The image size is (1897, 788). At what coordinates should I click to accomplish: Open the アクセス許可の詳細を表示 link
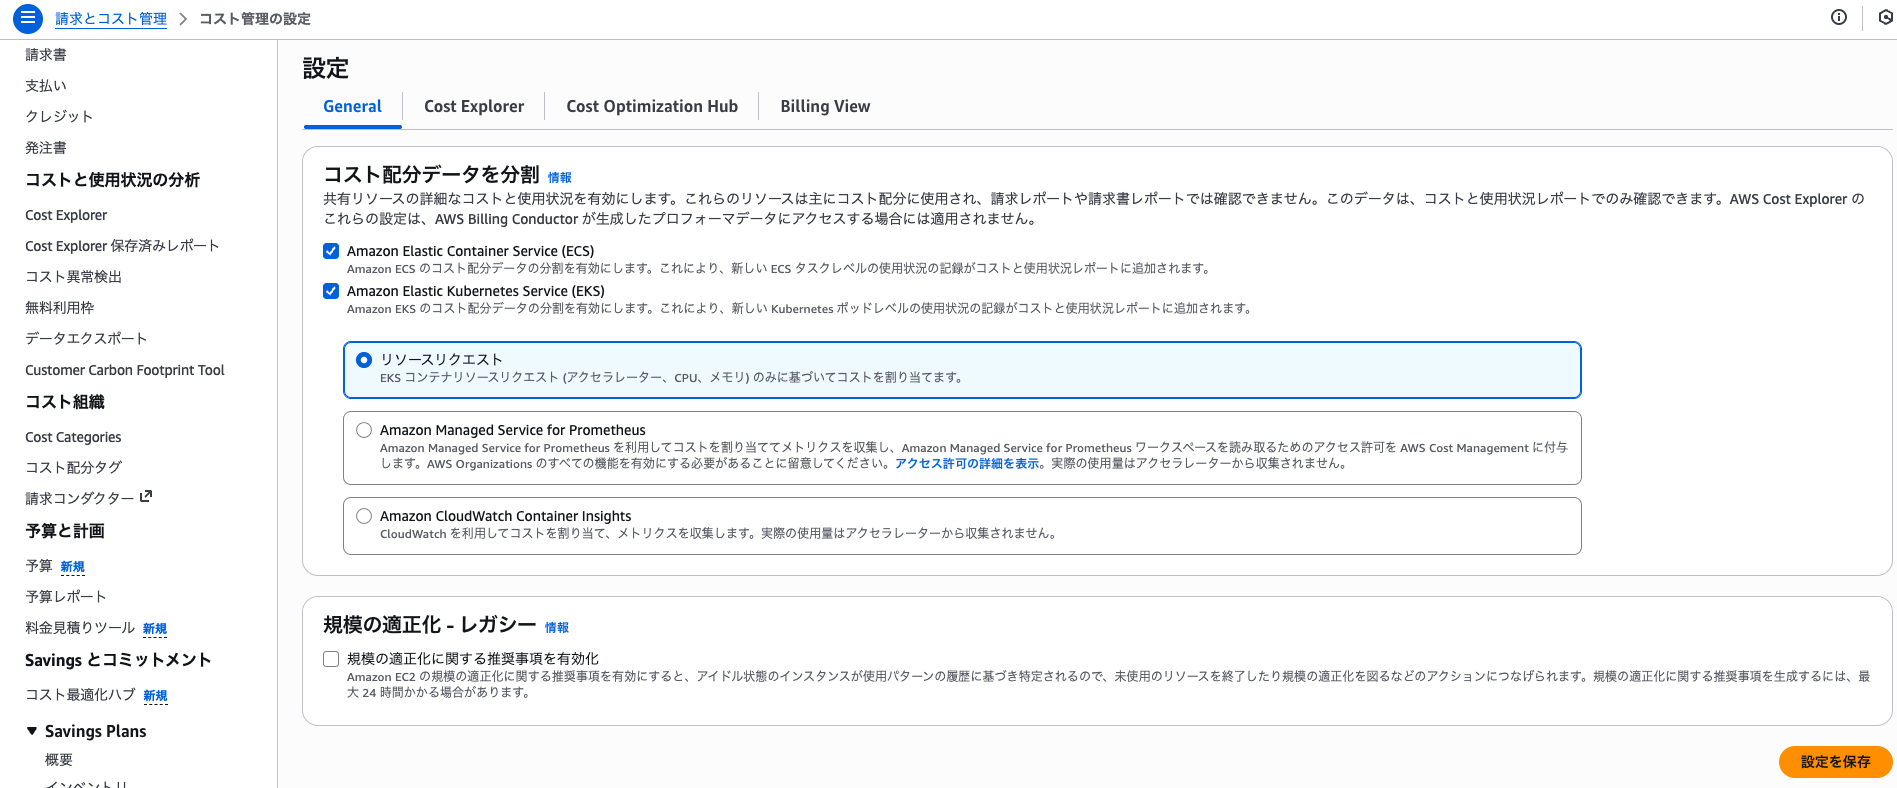pyautogui.click(x=967, y=463)
